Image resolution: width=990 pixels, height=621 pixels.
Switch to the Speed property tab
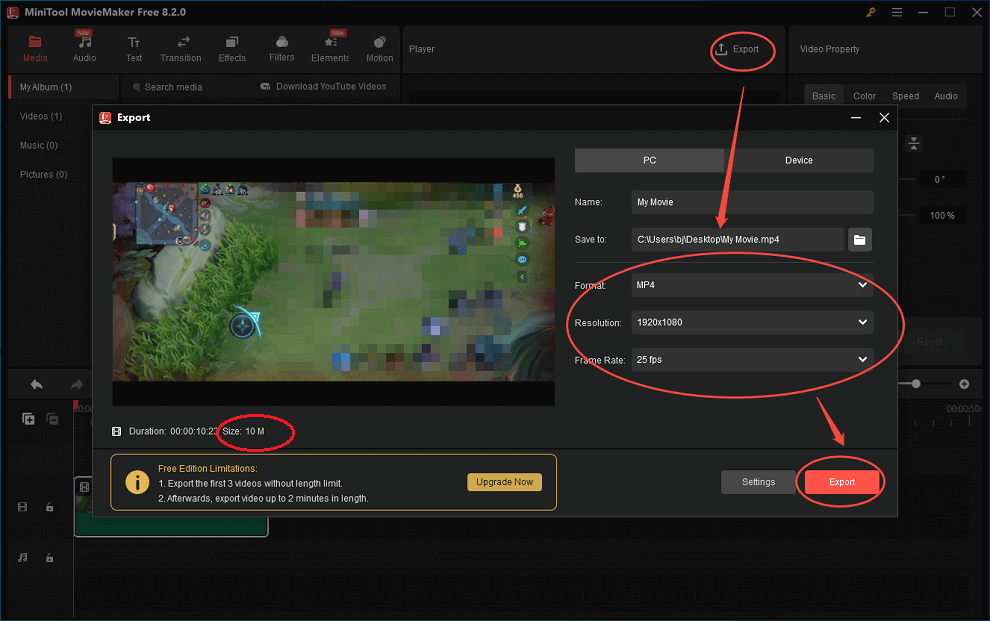[x=905, y=96]
